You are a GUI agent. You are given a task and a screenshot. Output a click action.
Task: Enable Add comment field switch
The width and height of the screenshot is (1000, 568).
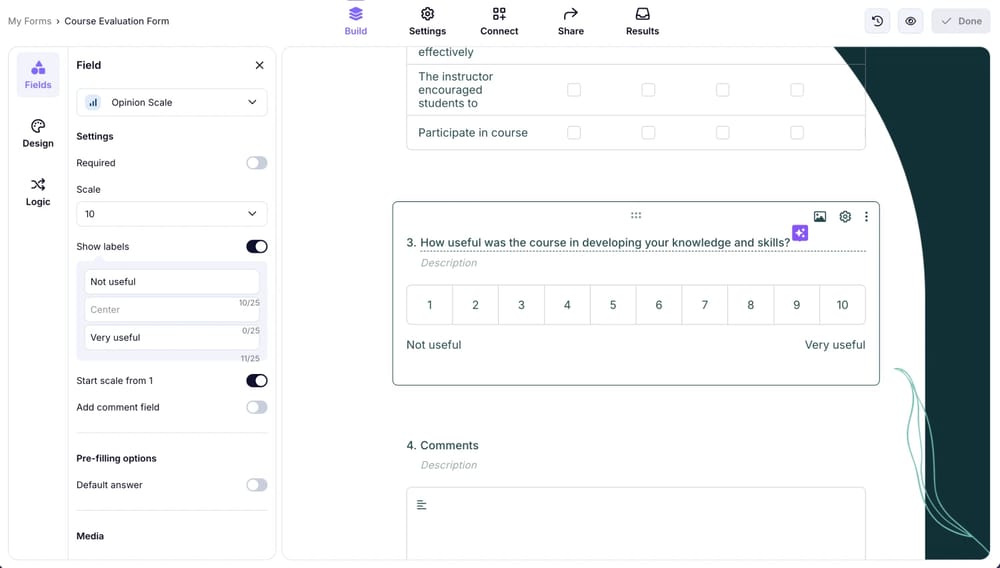(257, 407)
